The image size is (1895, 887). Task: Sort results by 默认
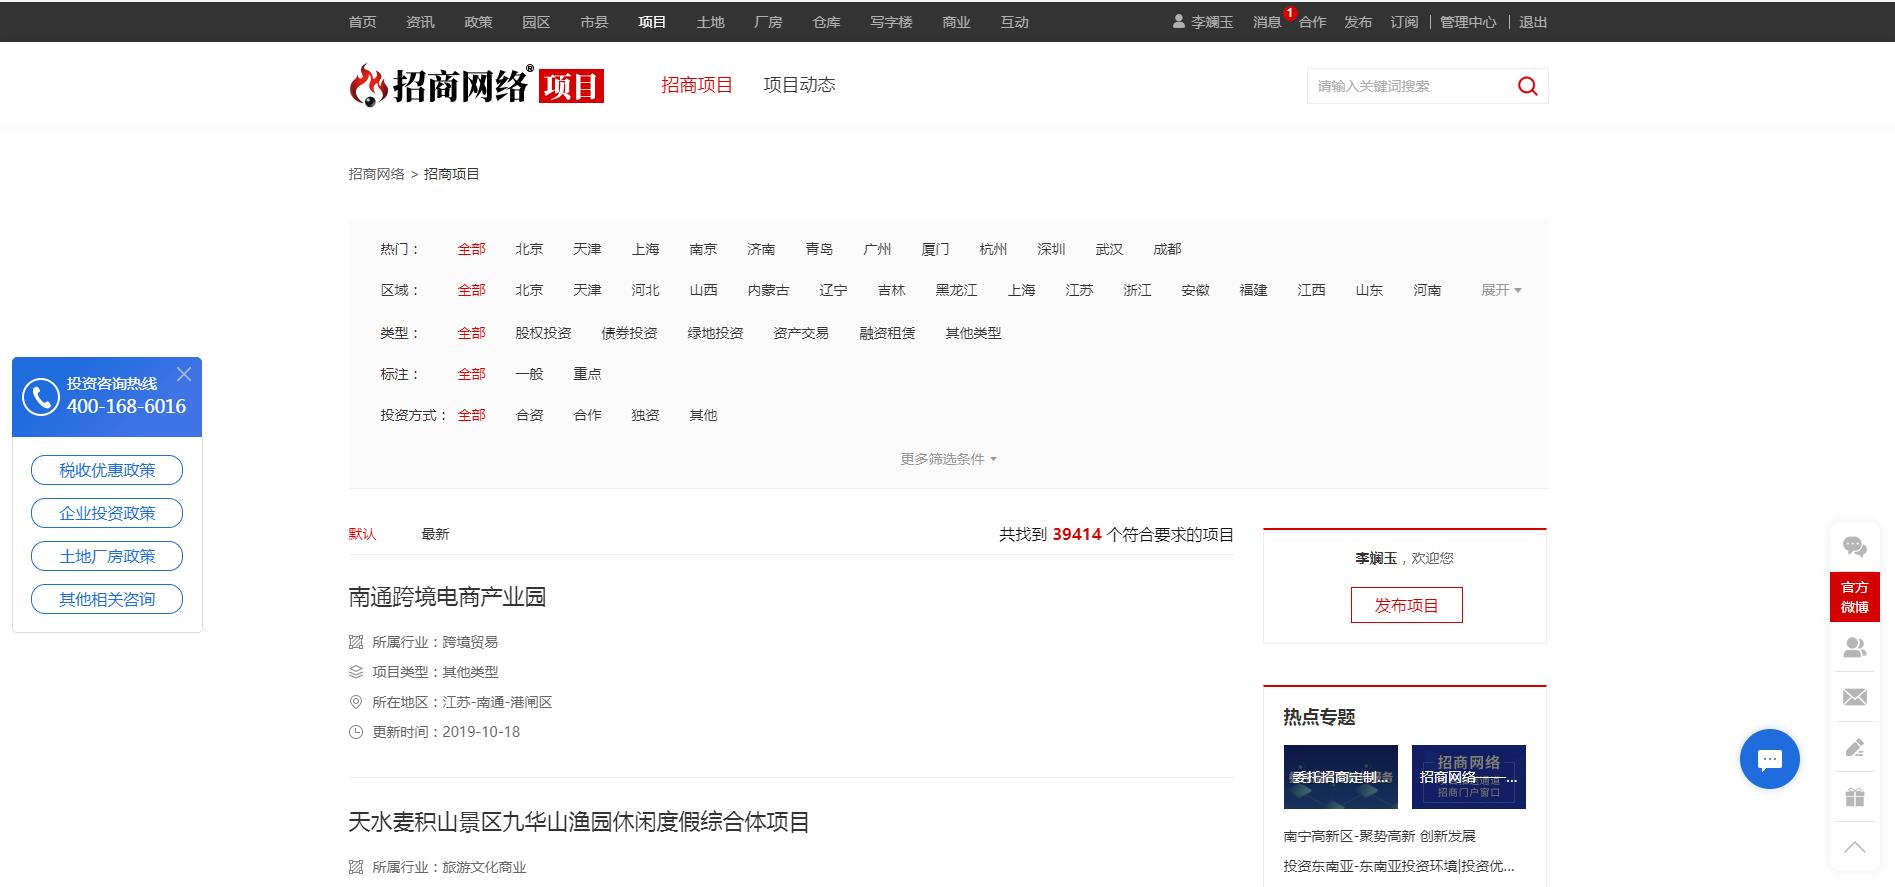362,534
